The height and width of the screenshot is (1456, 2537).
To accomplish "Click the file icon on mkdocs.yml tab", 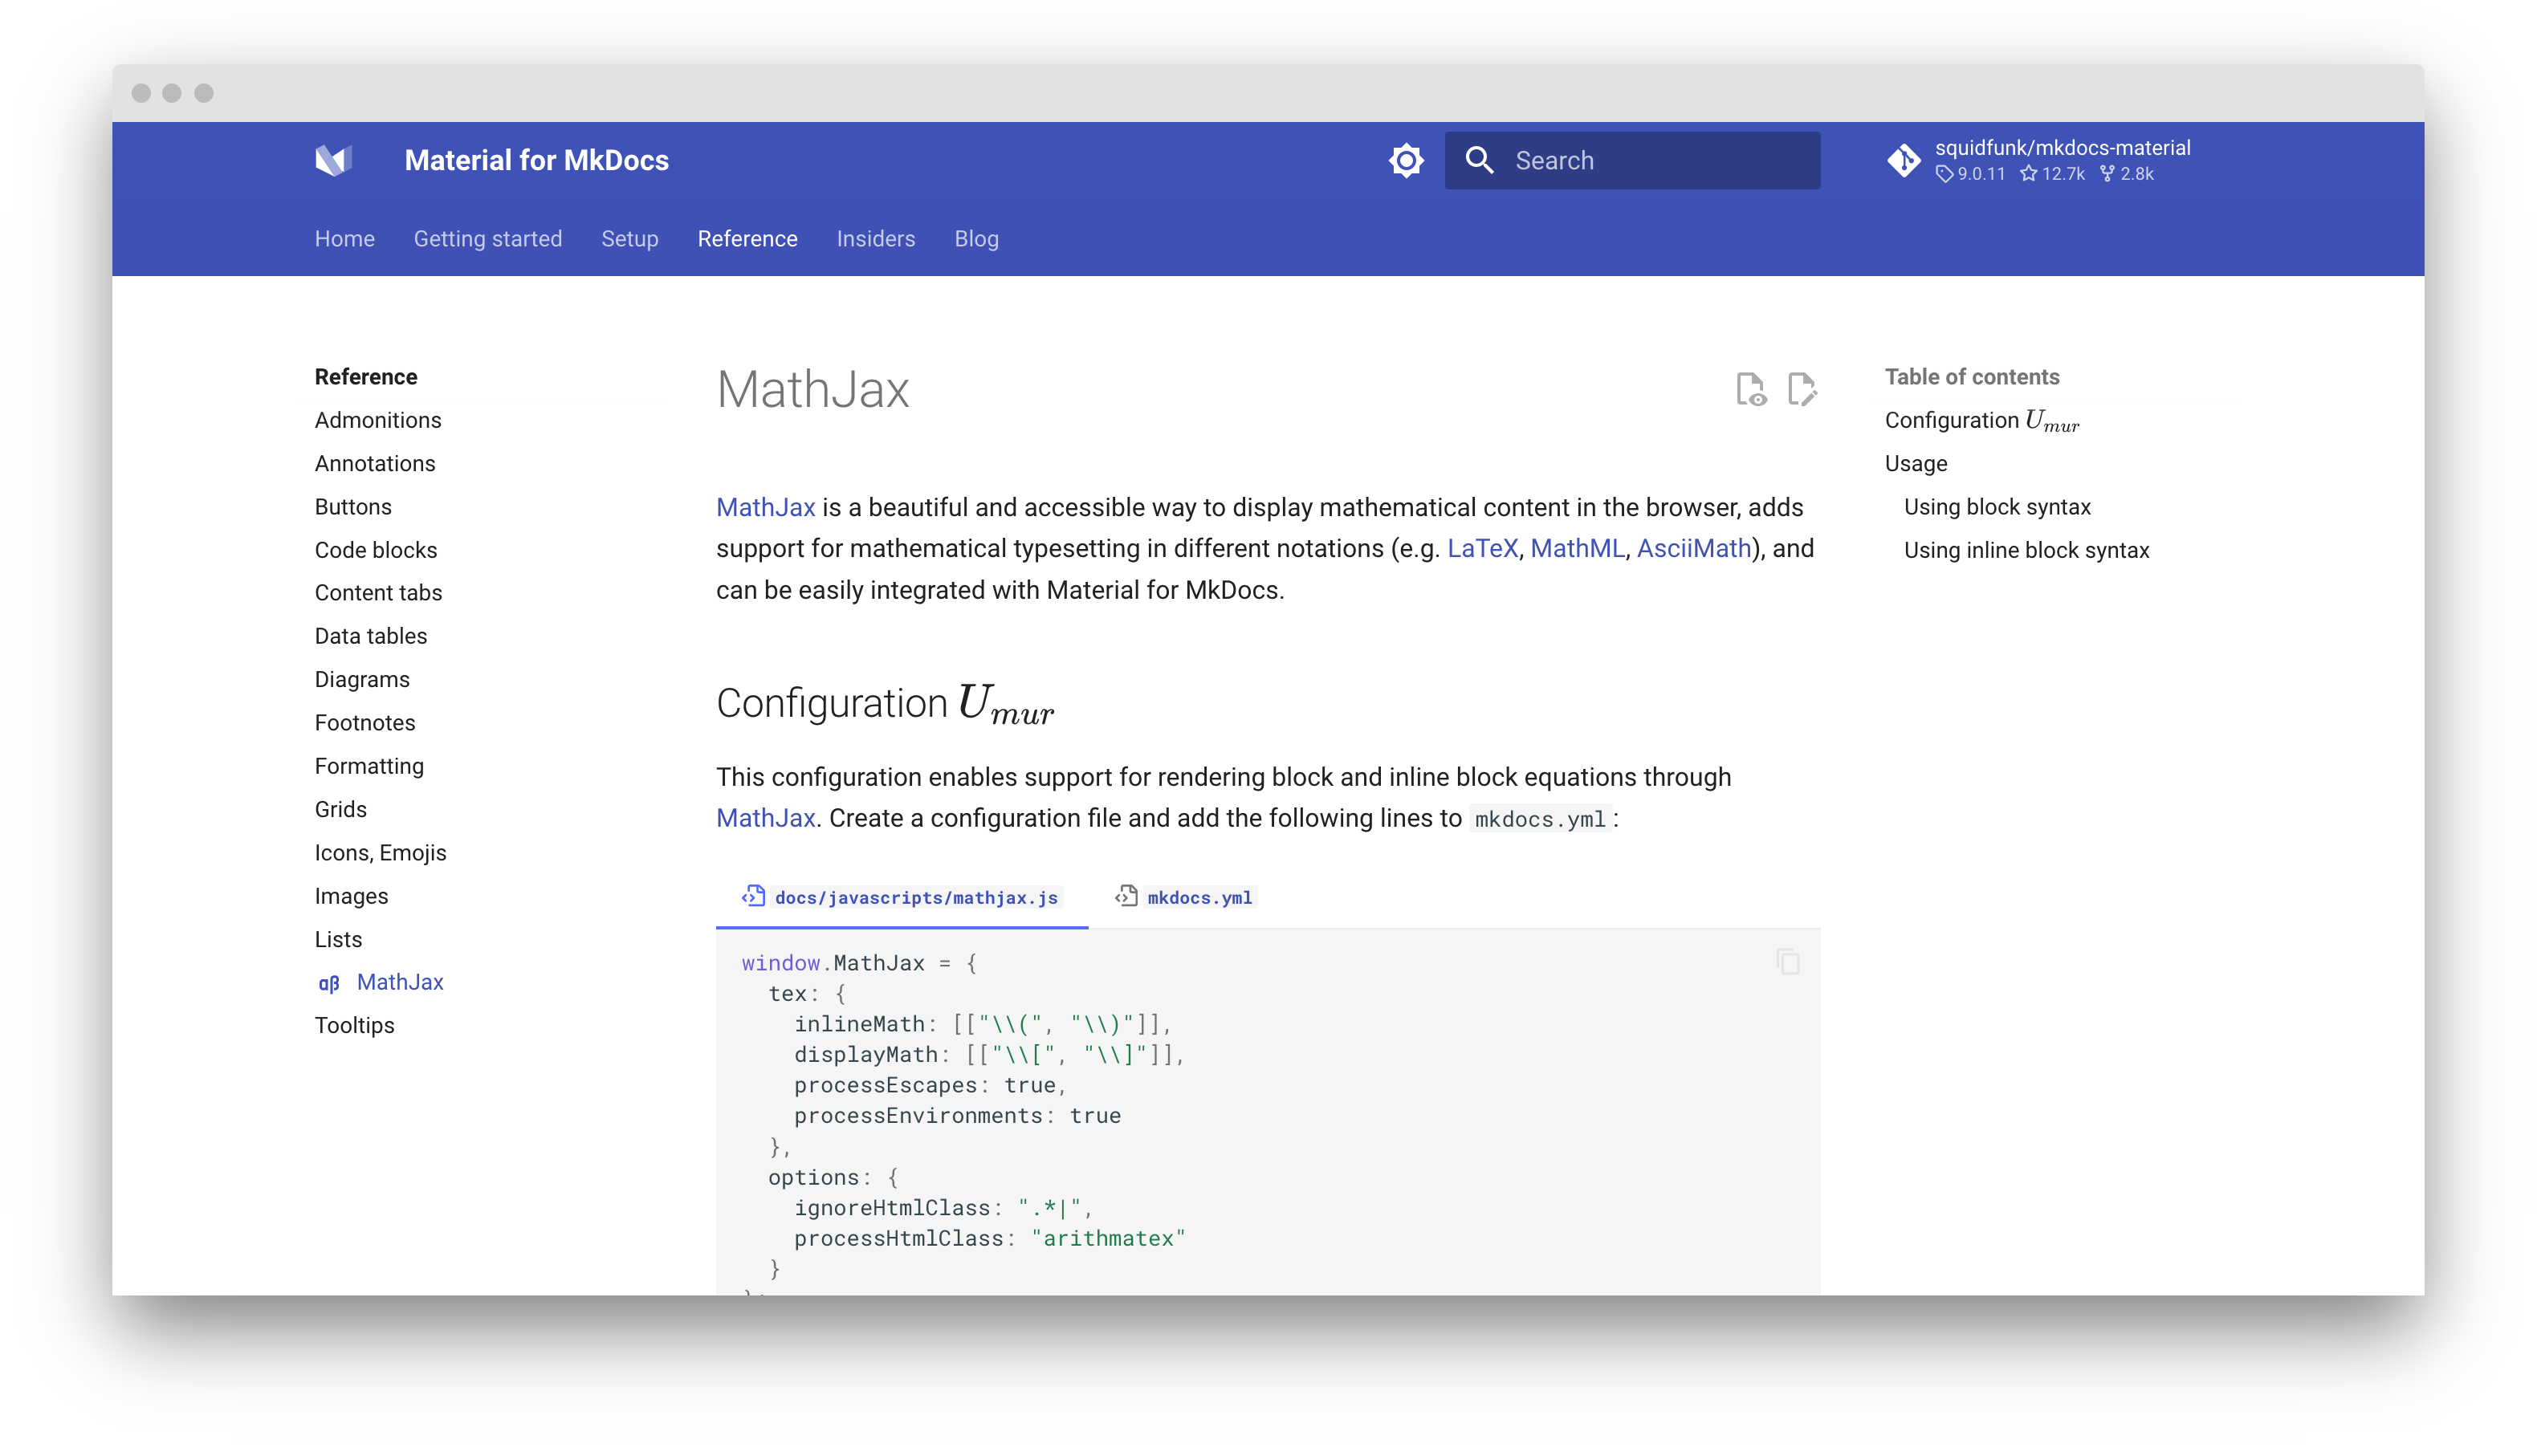I will [x=1126, y=897].
